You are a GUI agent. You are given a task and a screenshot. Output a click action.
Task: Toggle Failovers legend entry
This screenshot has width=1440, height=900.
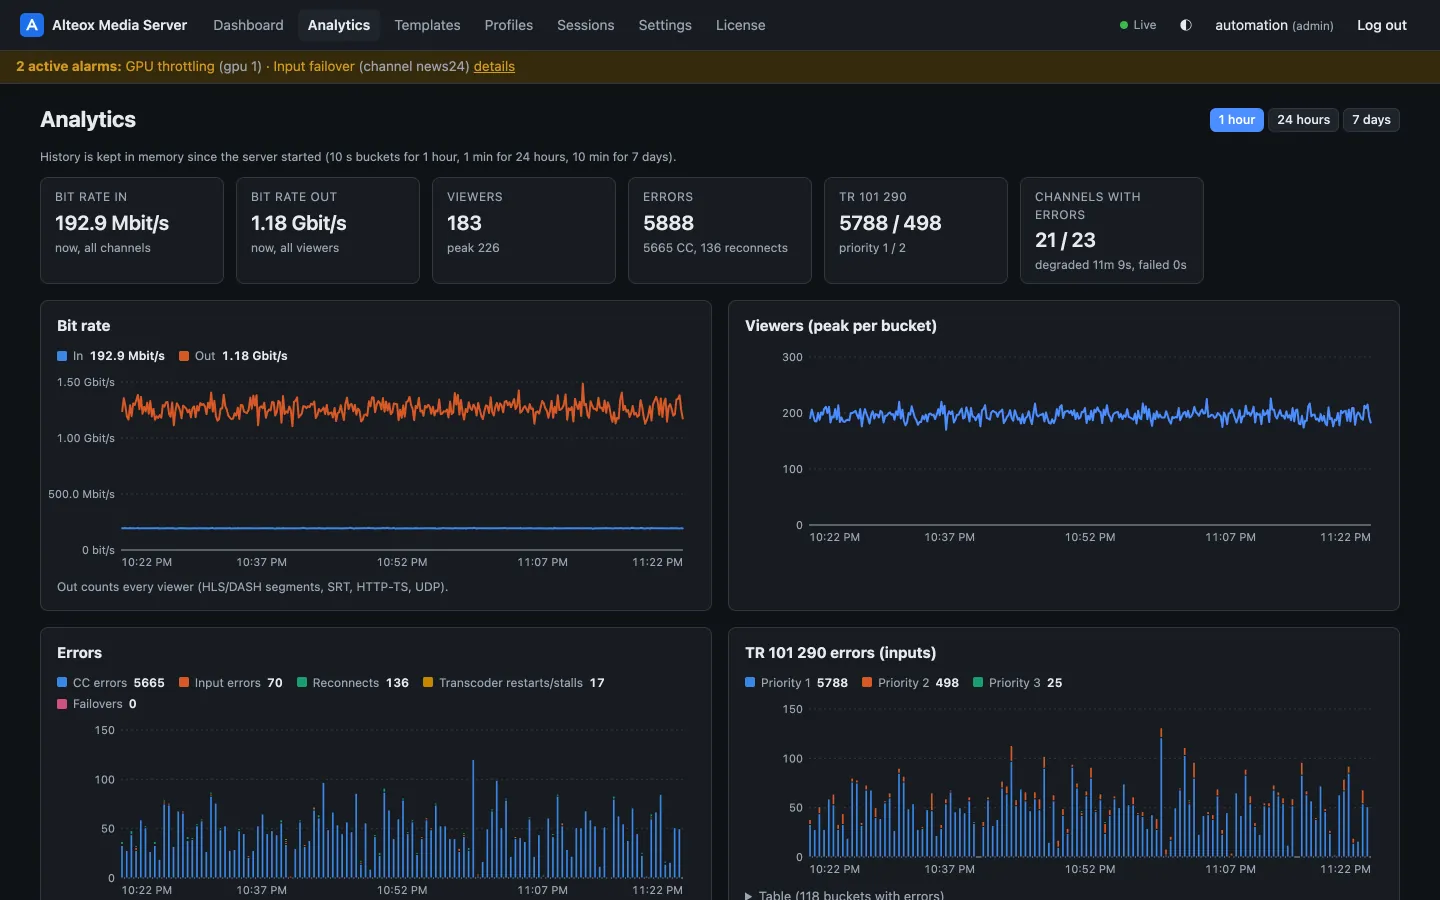[97, 704]
